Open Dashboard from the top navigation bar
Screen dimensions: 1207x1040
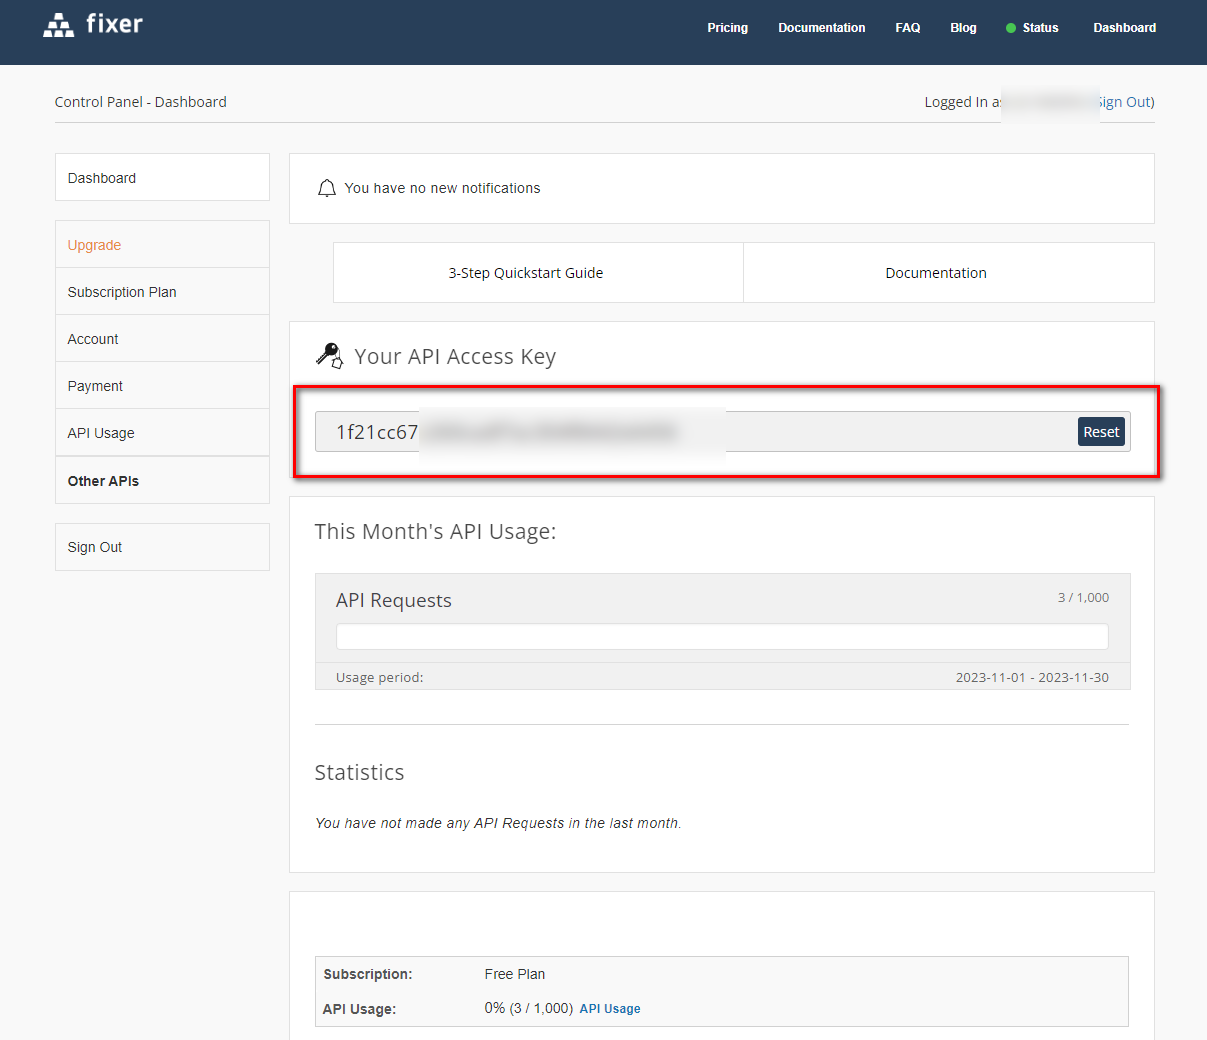click(x=1124, y=28)
